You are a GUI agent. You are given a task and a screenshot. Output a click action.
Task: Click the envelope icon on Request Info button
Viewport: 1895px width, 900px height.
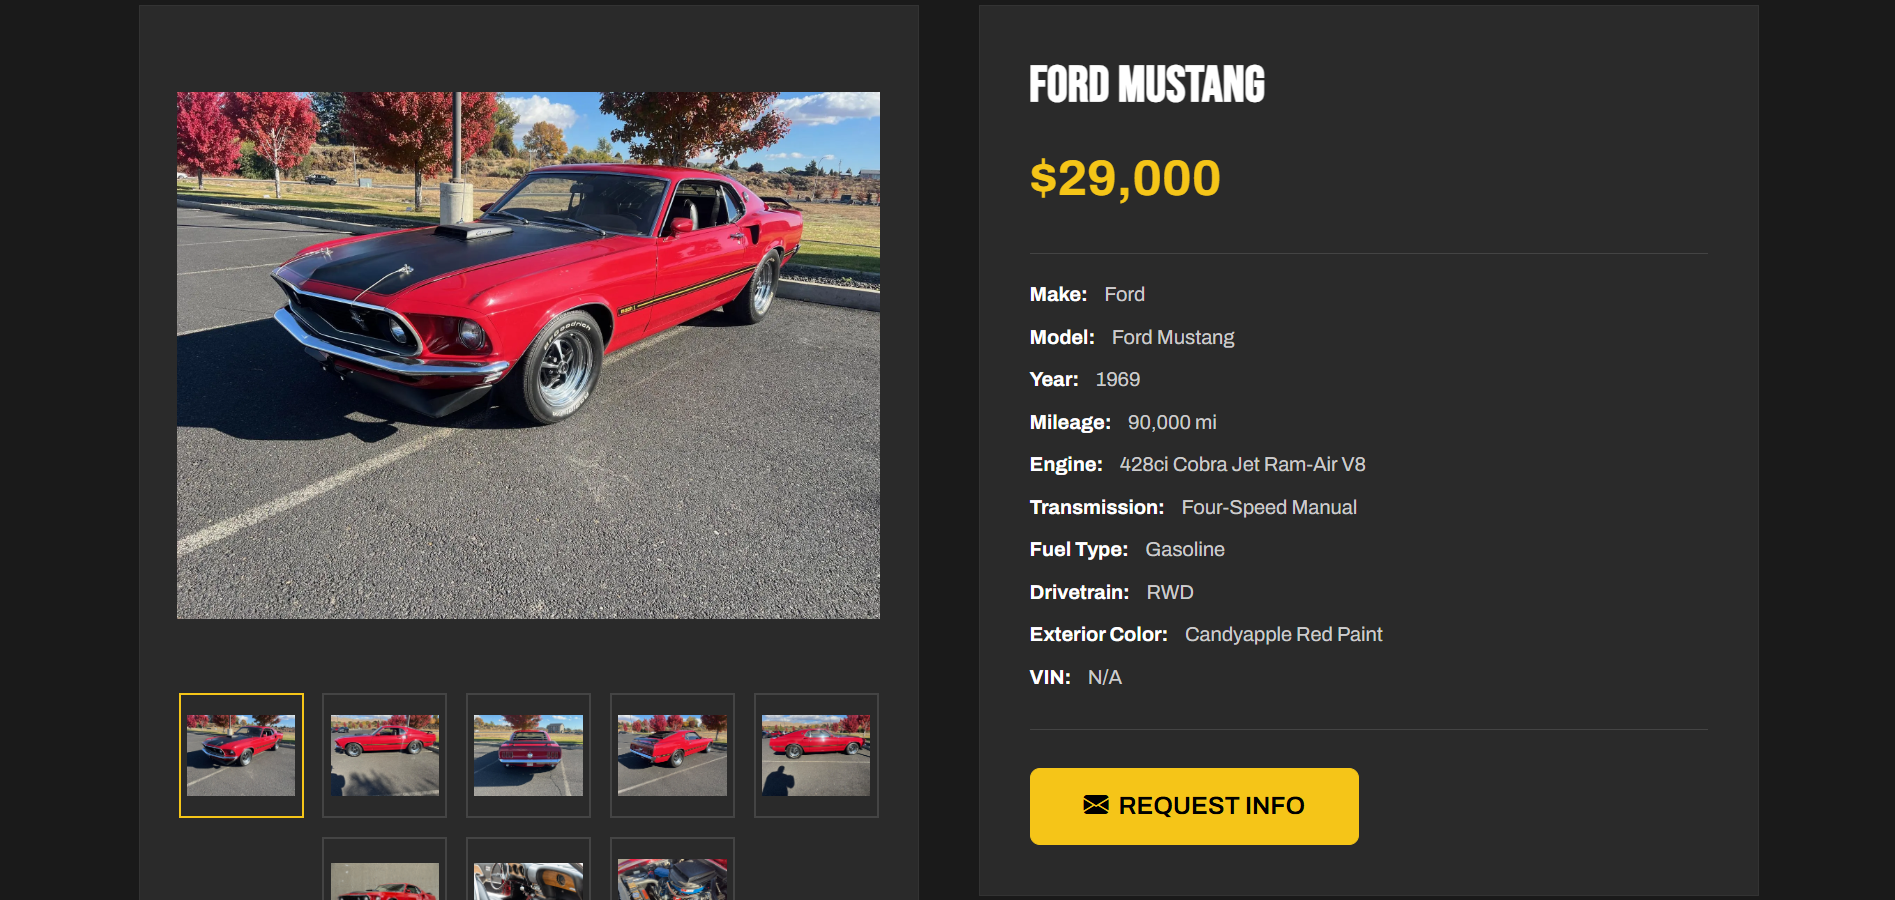pos(1096,805)
